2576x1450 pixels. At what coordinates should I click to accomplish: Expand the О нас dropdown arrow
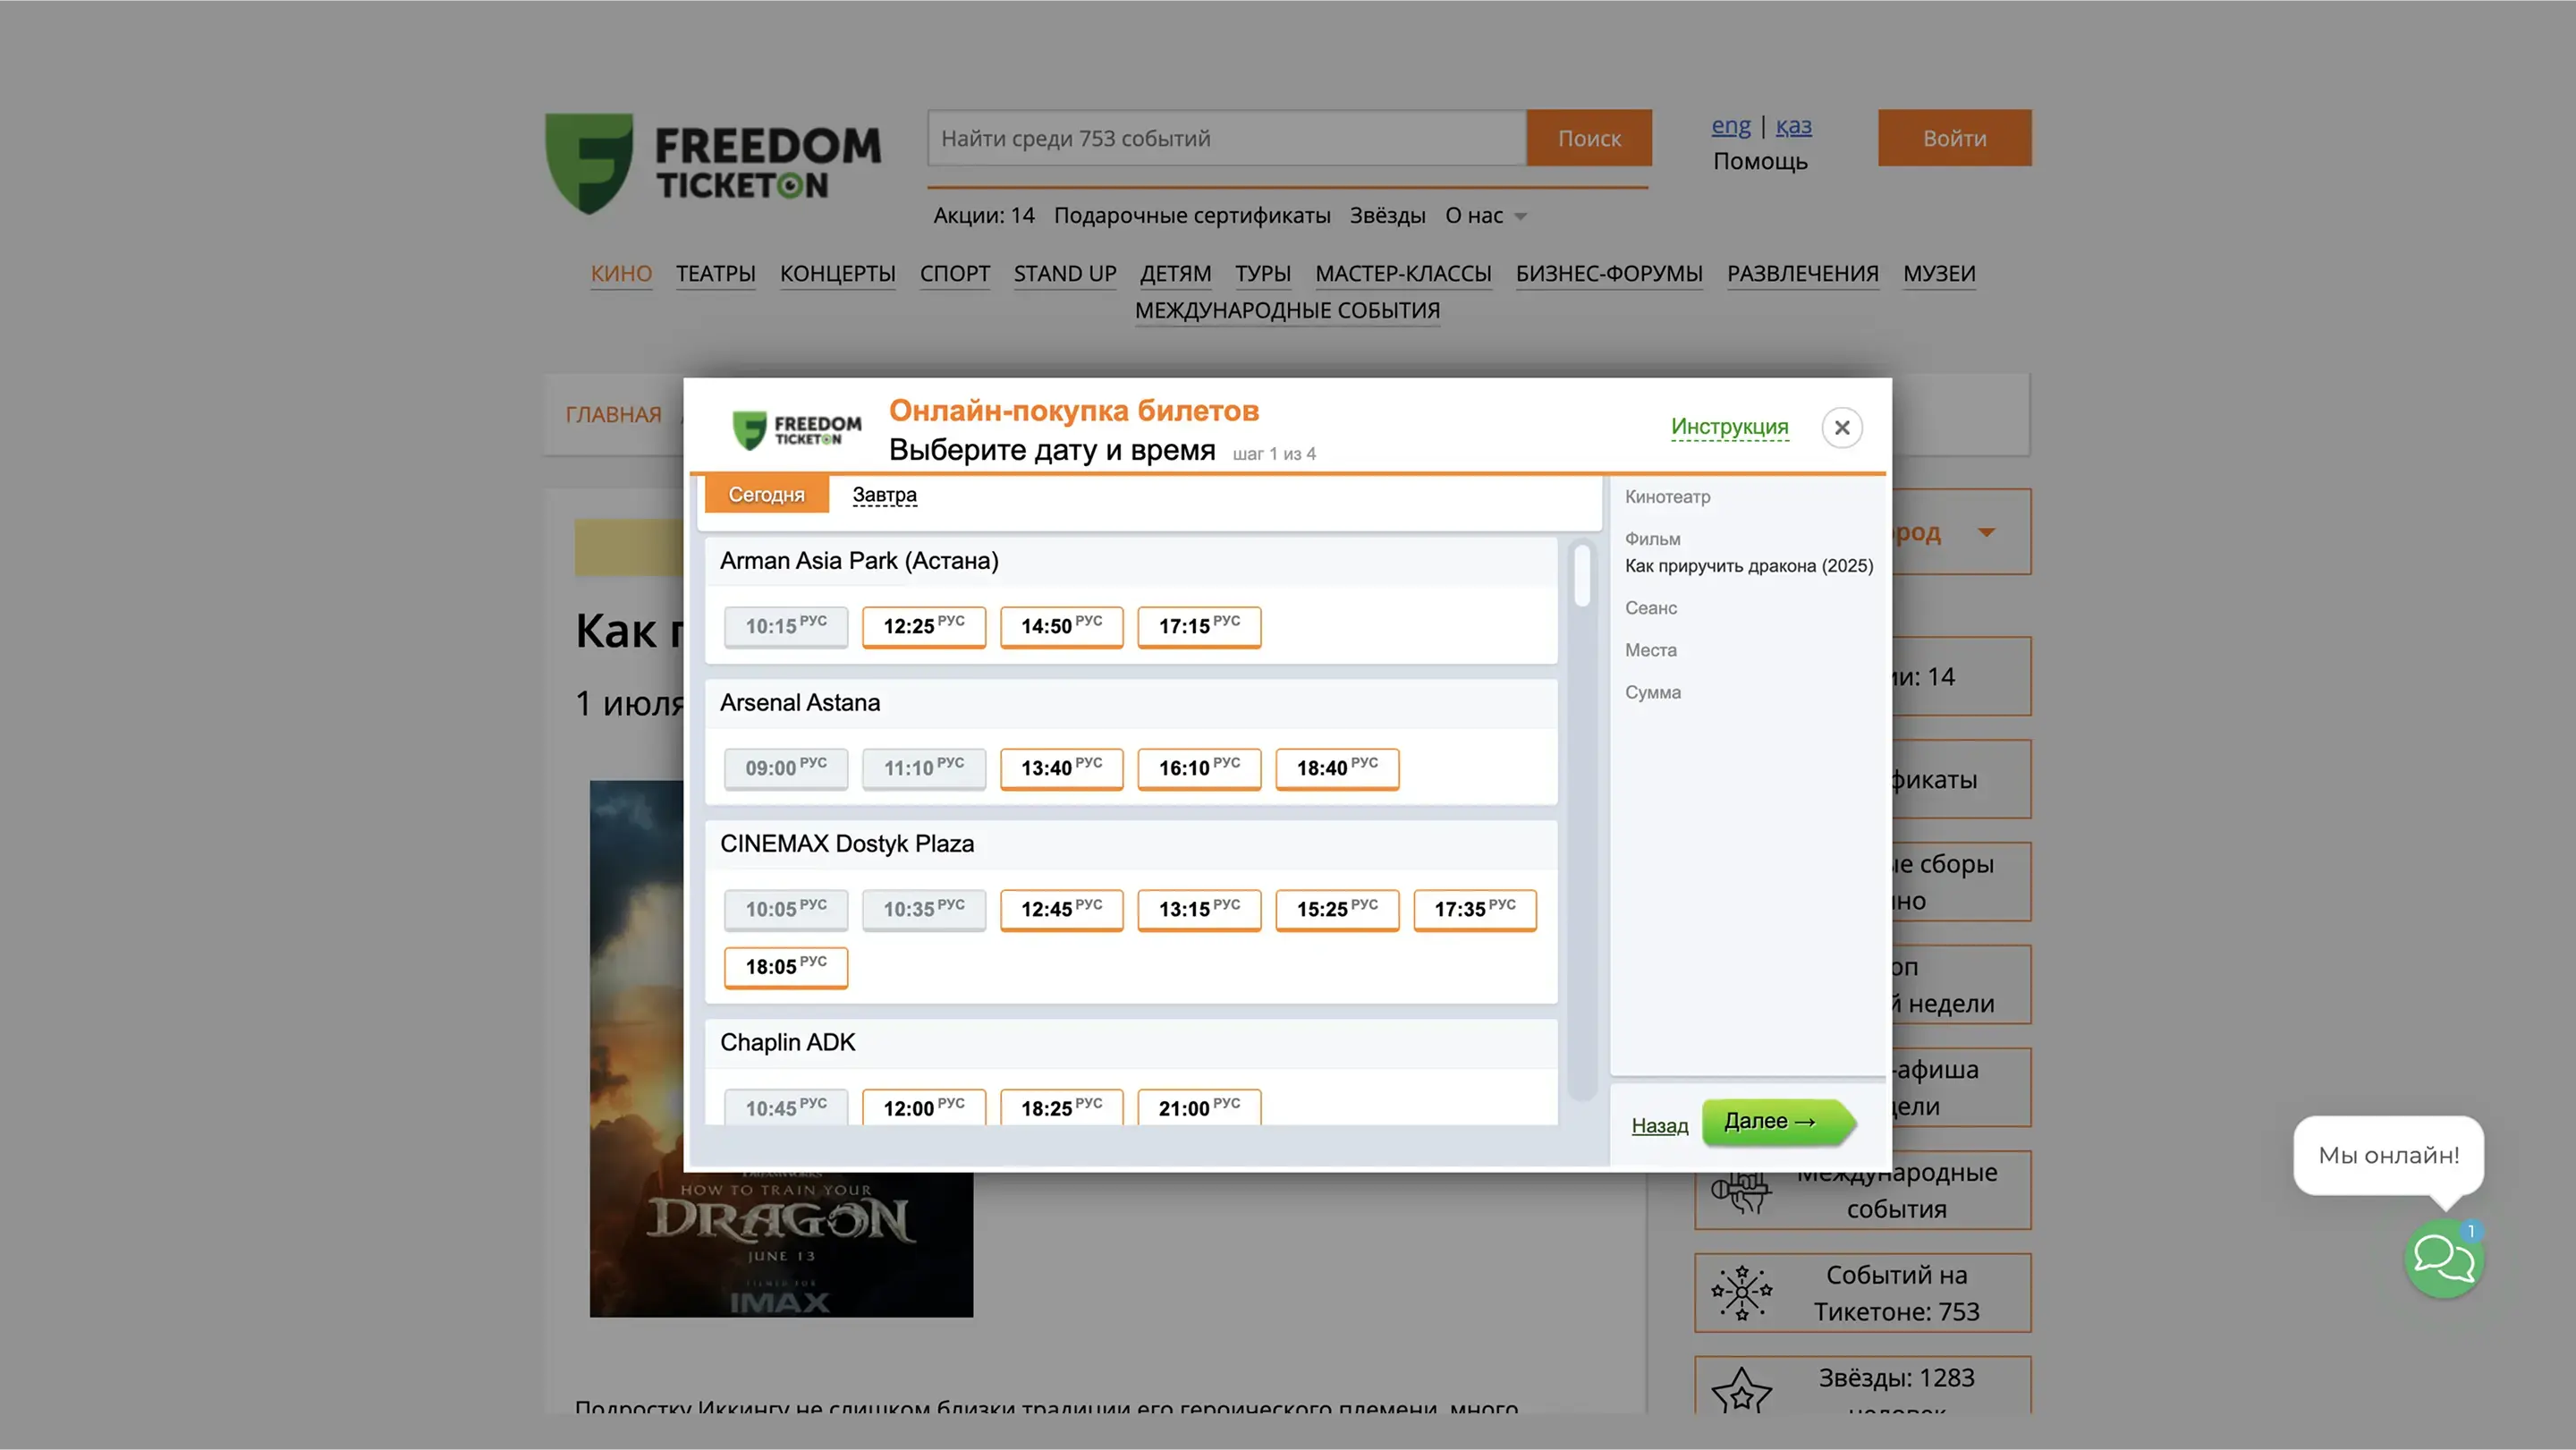[x=1521, y=217]
